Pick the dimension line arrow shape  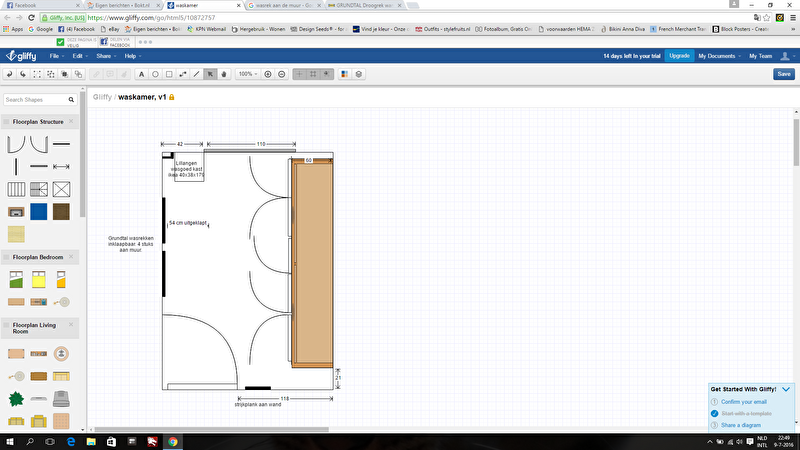point(61,166)
